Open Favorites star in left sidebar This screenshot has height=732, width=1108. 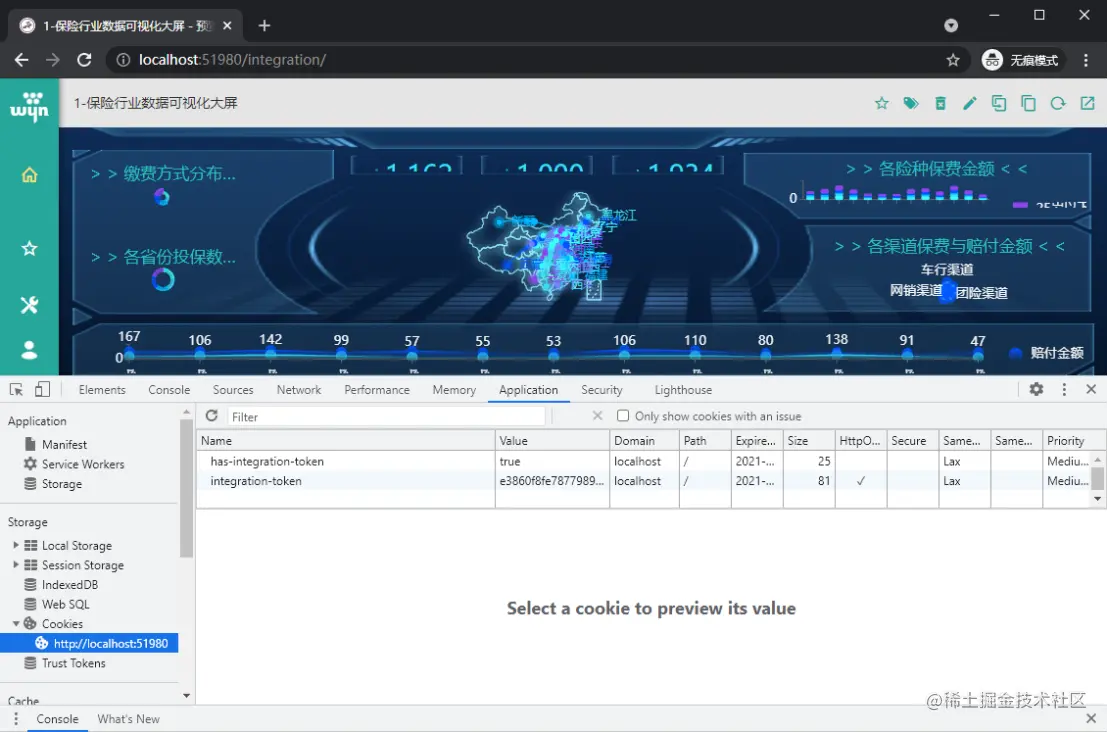click(29, 249)
